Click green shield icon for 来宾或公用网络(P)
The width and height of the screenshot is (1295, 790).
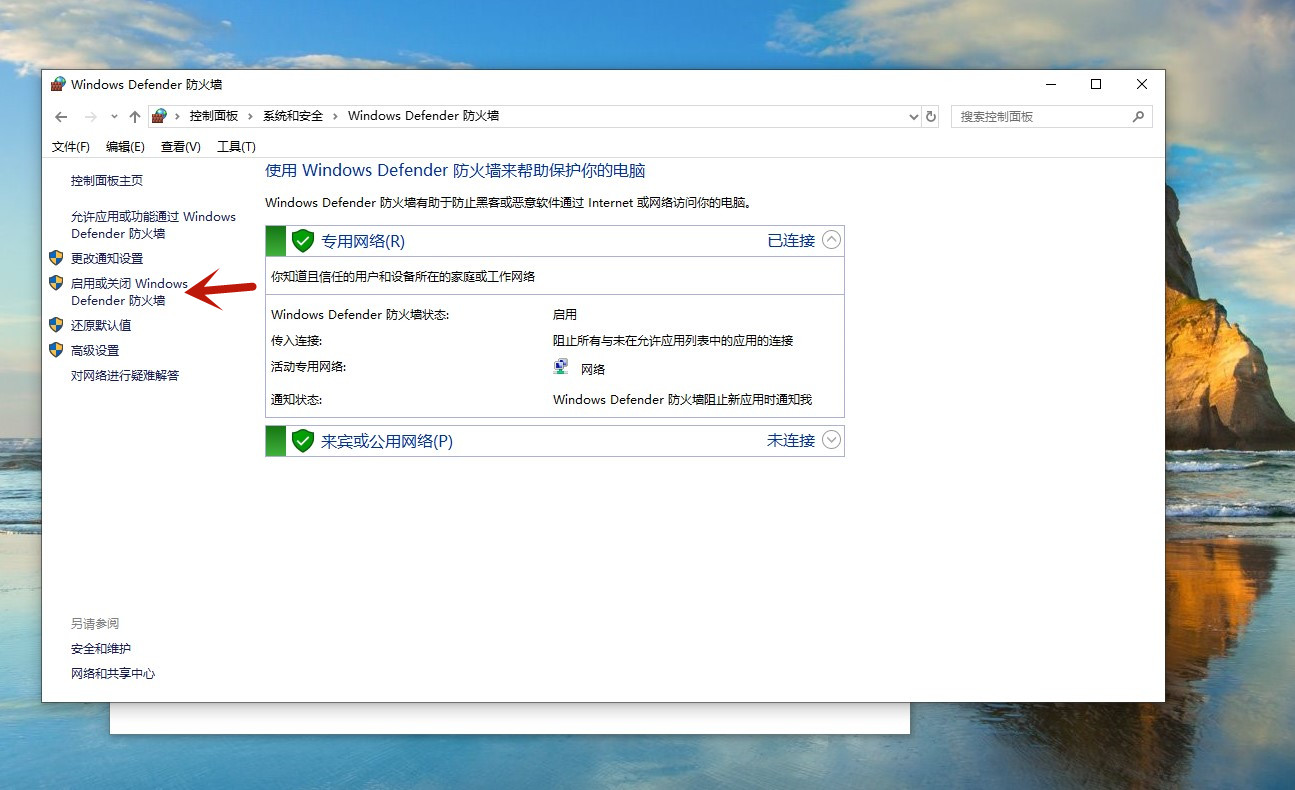[302, 441]
